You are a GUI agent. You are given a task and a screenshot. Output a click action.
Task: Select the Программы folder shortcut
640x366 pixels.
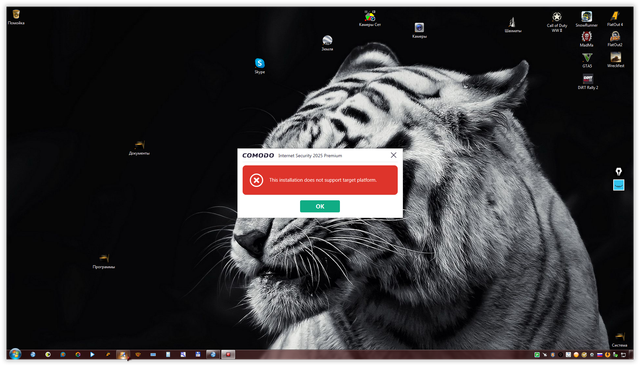(104, 261)
